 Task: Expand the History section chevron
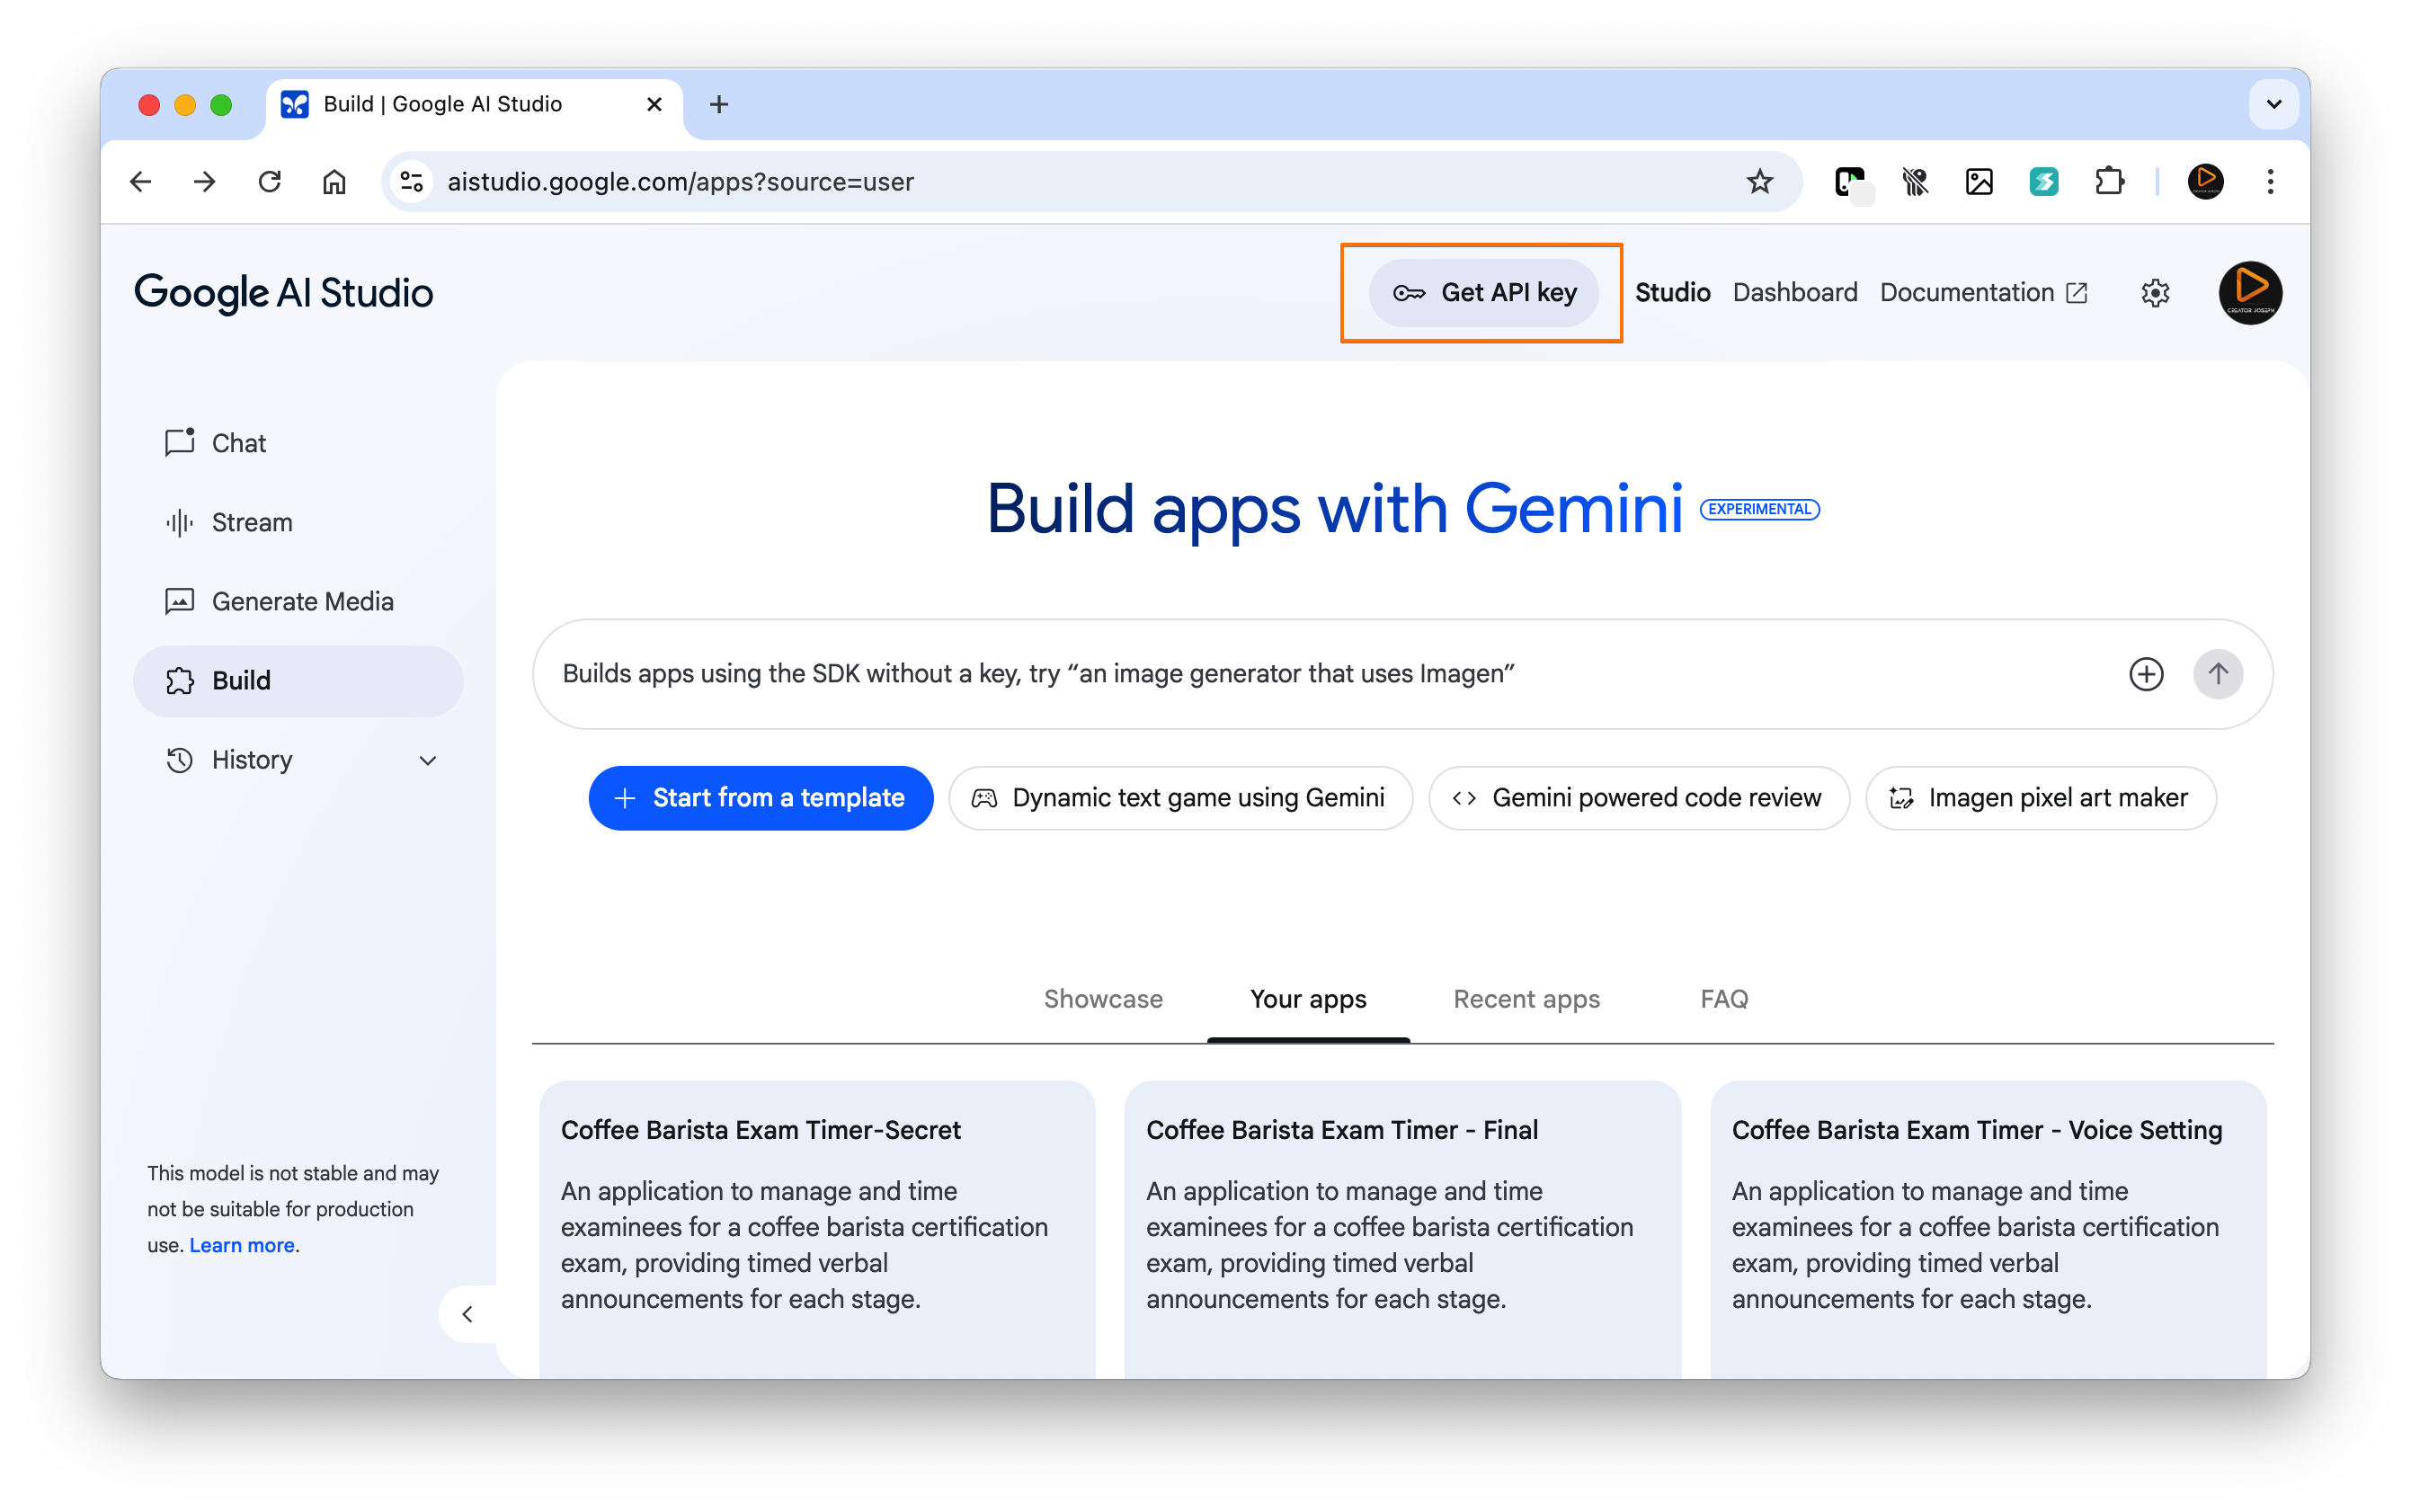click(428, 761)
